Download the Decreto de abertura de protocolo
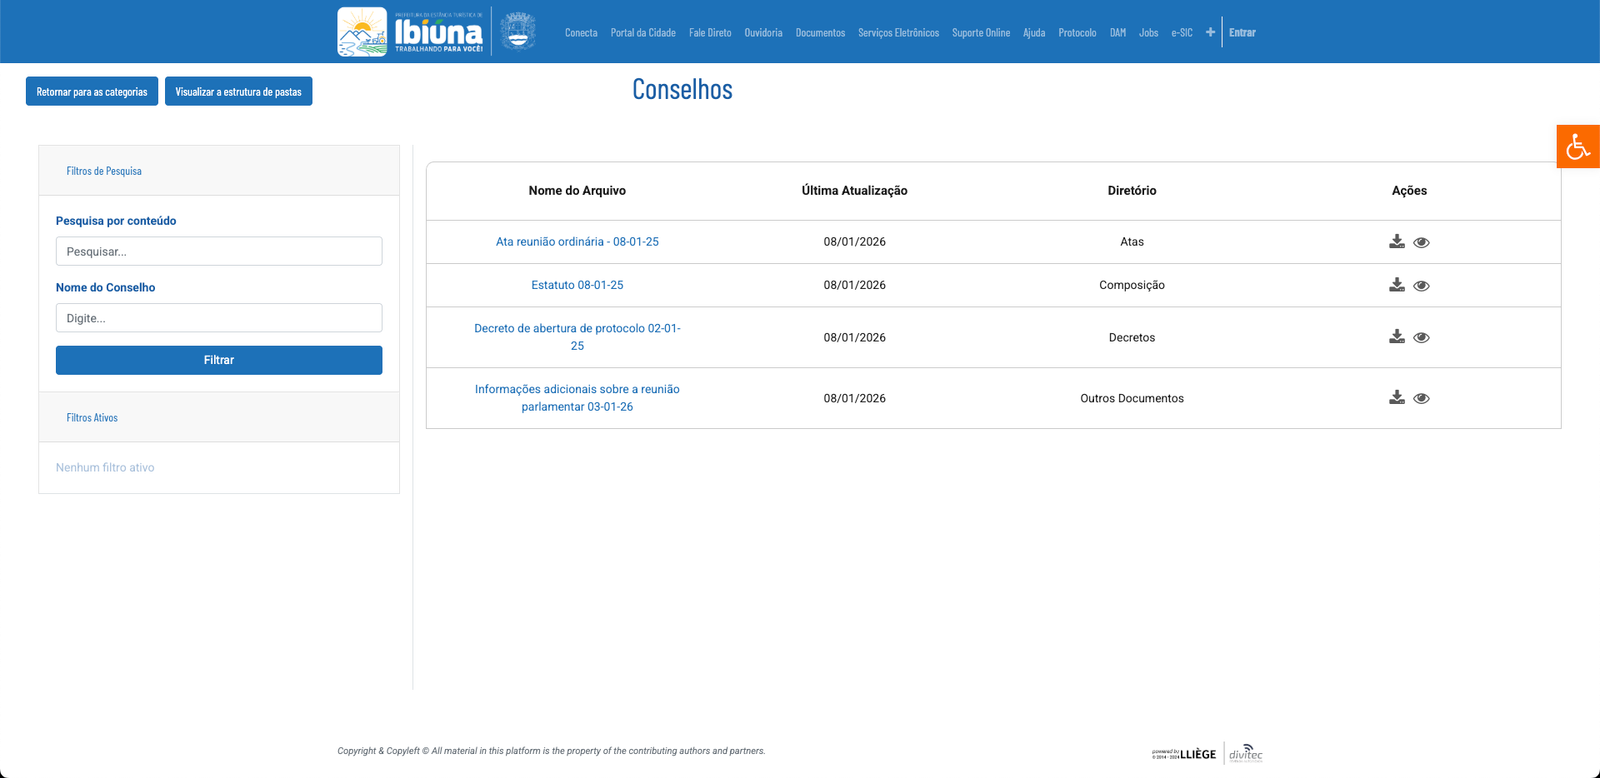The width and height of the screenshot is (1600, 778). coord(1397,337)
